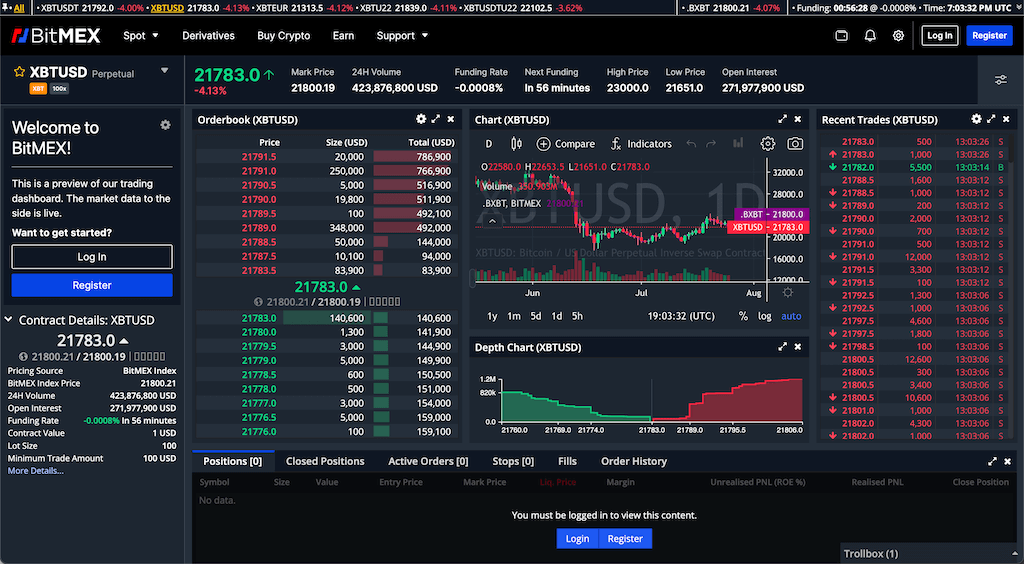Toggle percentage scale on the chart
Image resolution: width=1024 pixels, height=564 pixels.
pyautogui.click(x=743, y=316)
